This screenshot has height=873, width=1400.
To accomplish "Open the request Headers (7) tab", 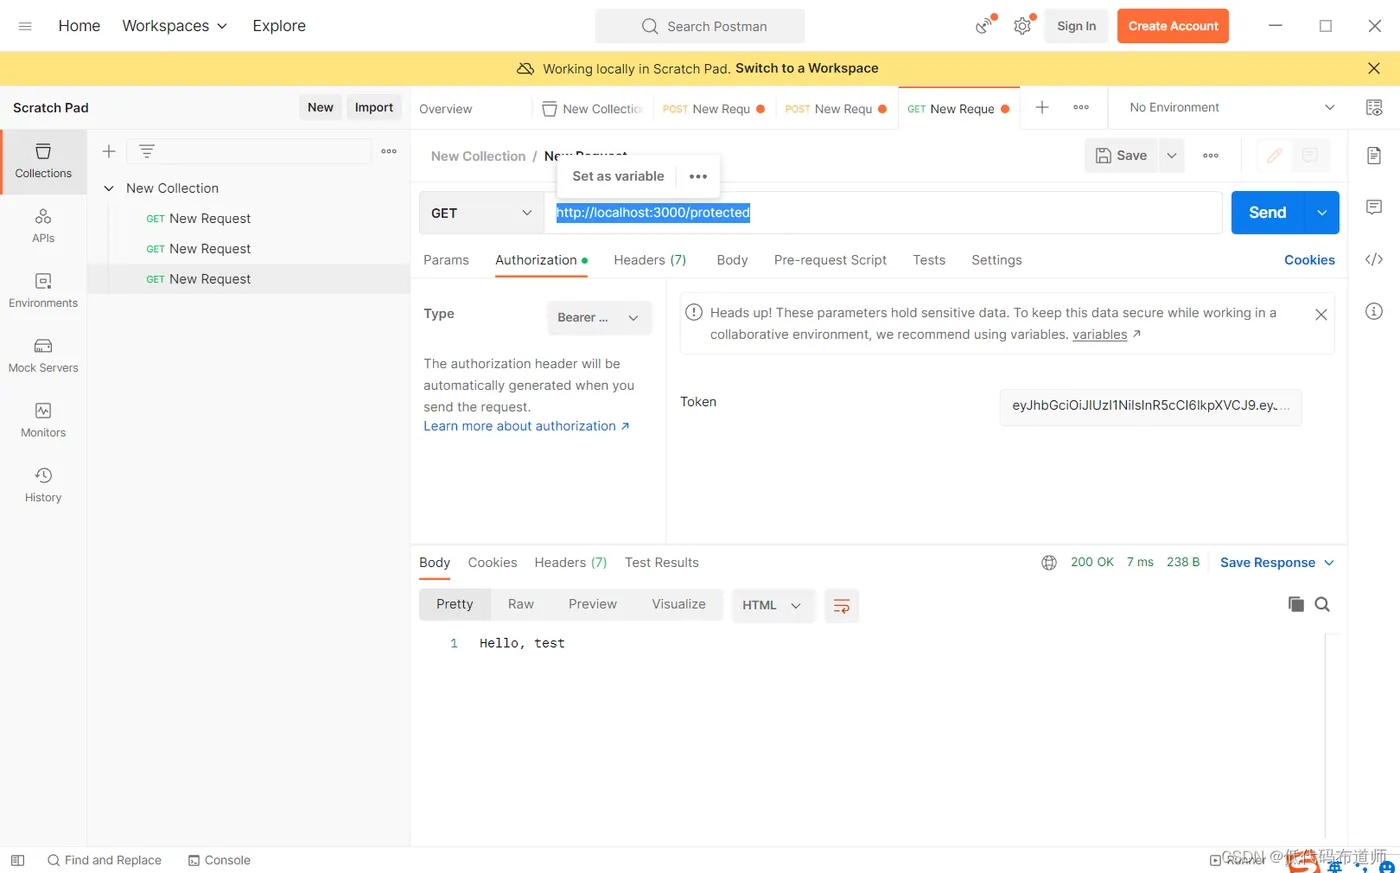I will (x=650, y=260).
